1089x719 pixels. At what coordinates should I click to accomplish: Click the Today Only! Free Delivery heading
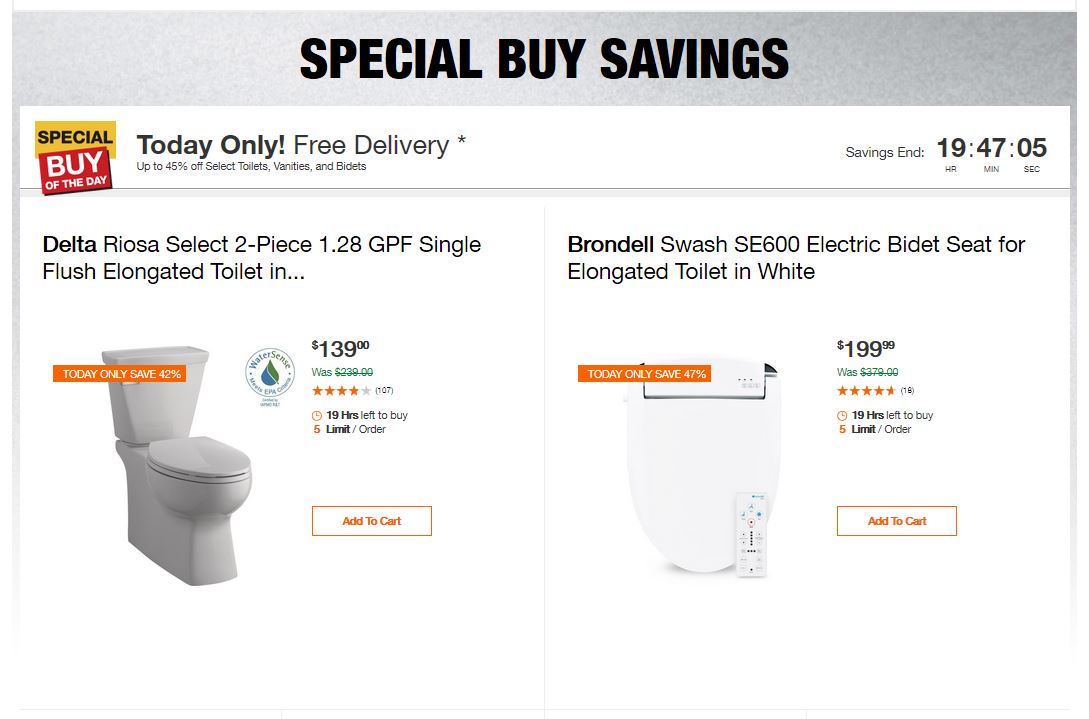tap(301, 145)
